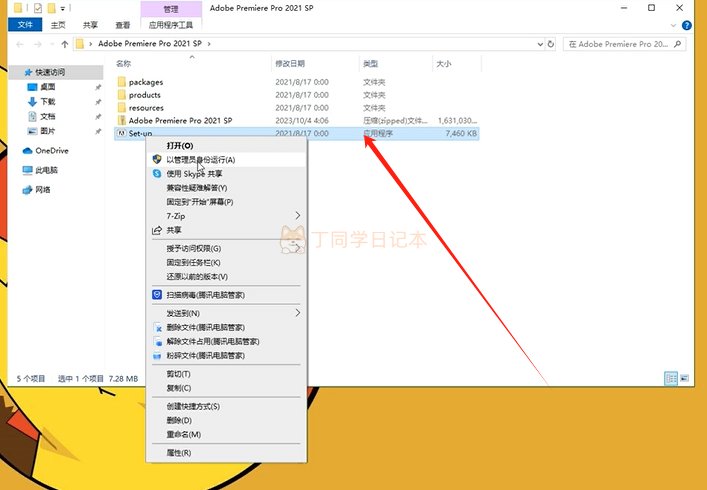
Task: Scan for viruses with Tencent PC Manager
Action: pyautogui.click(x=226, y=295)
